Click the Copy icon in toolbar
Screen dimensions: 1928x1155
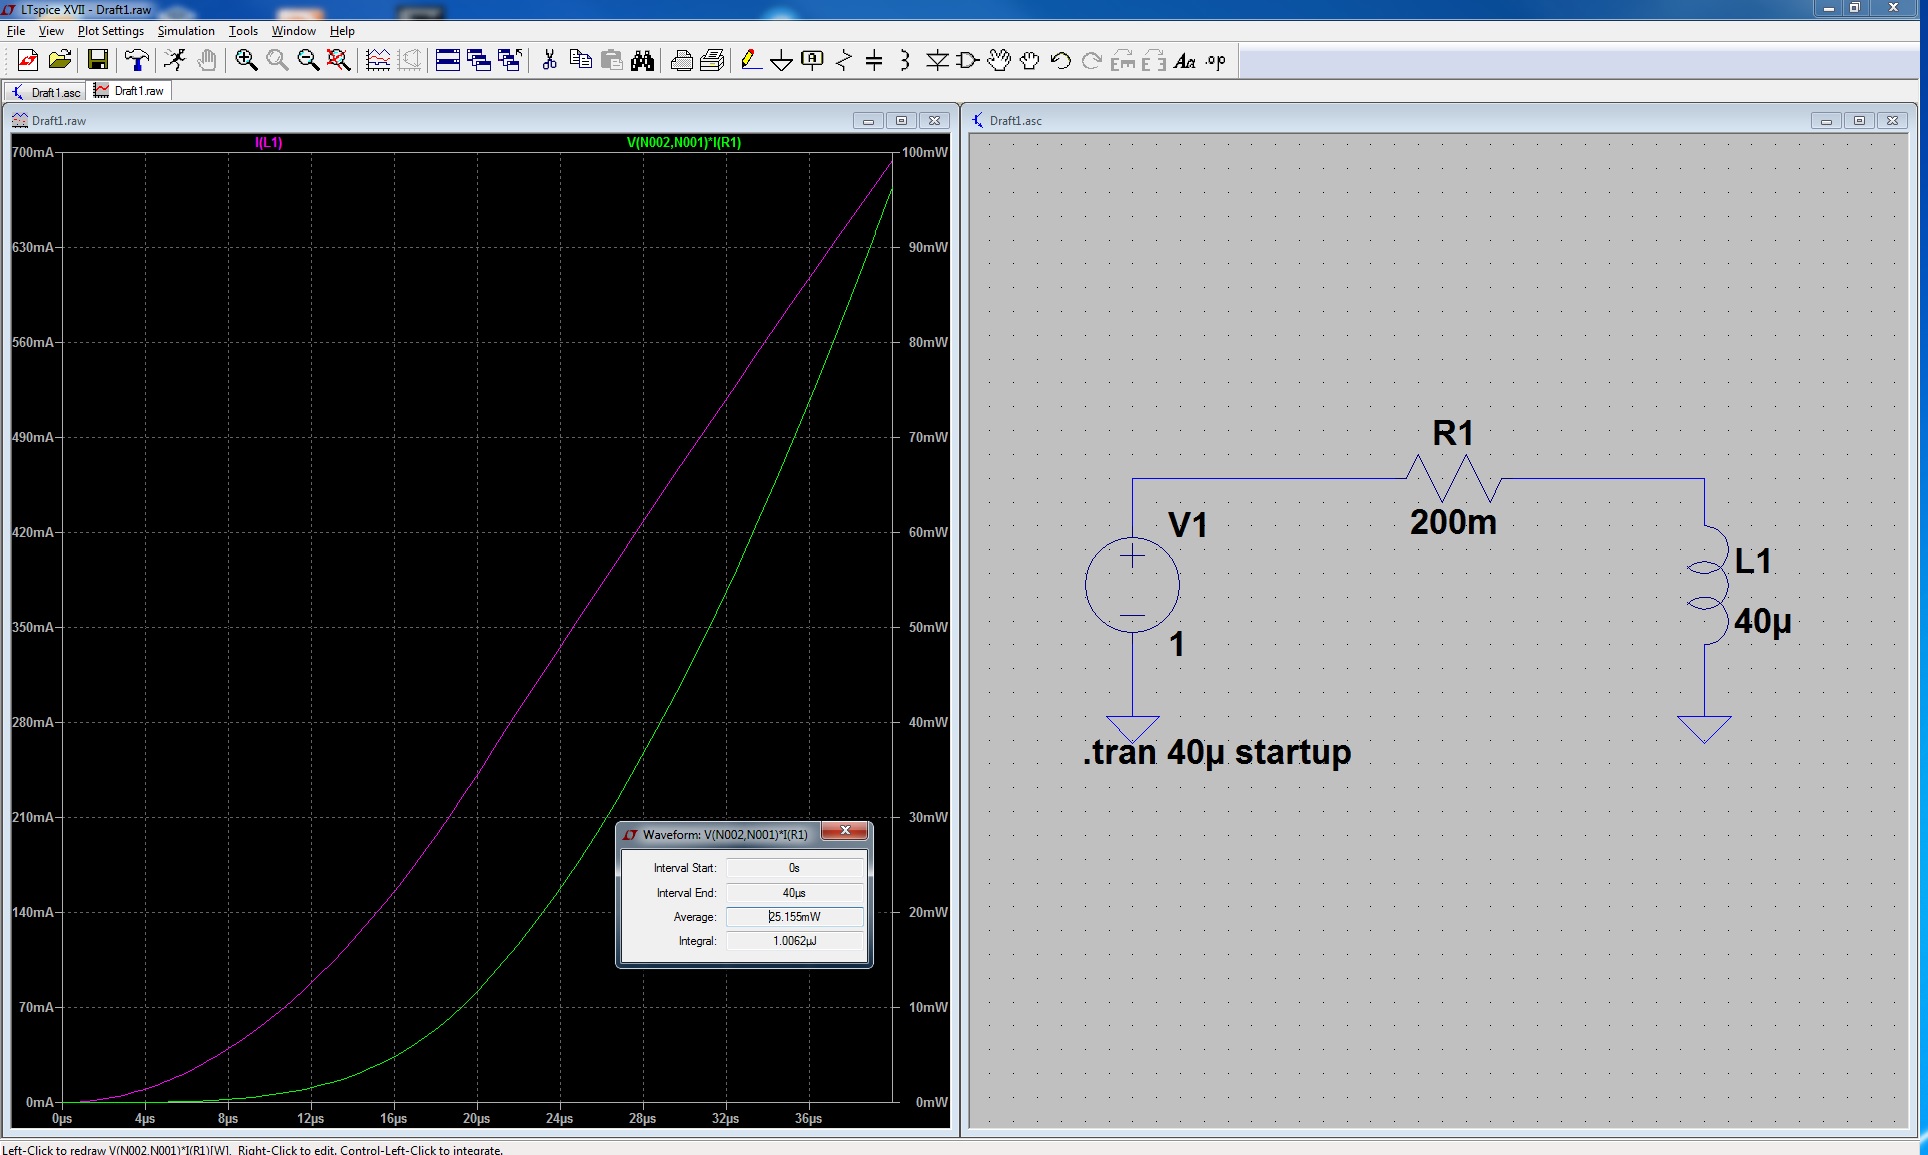[x=580, y=61]
